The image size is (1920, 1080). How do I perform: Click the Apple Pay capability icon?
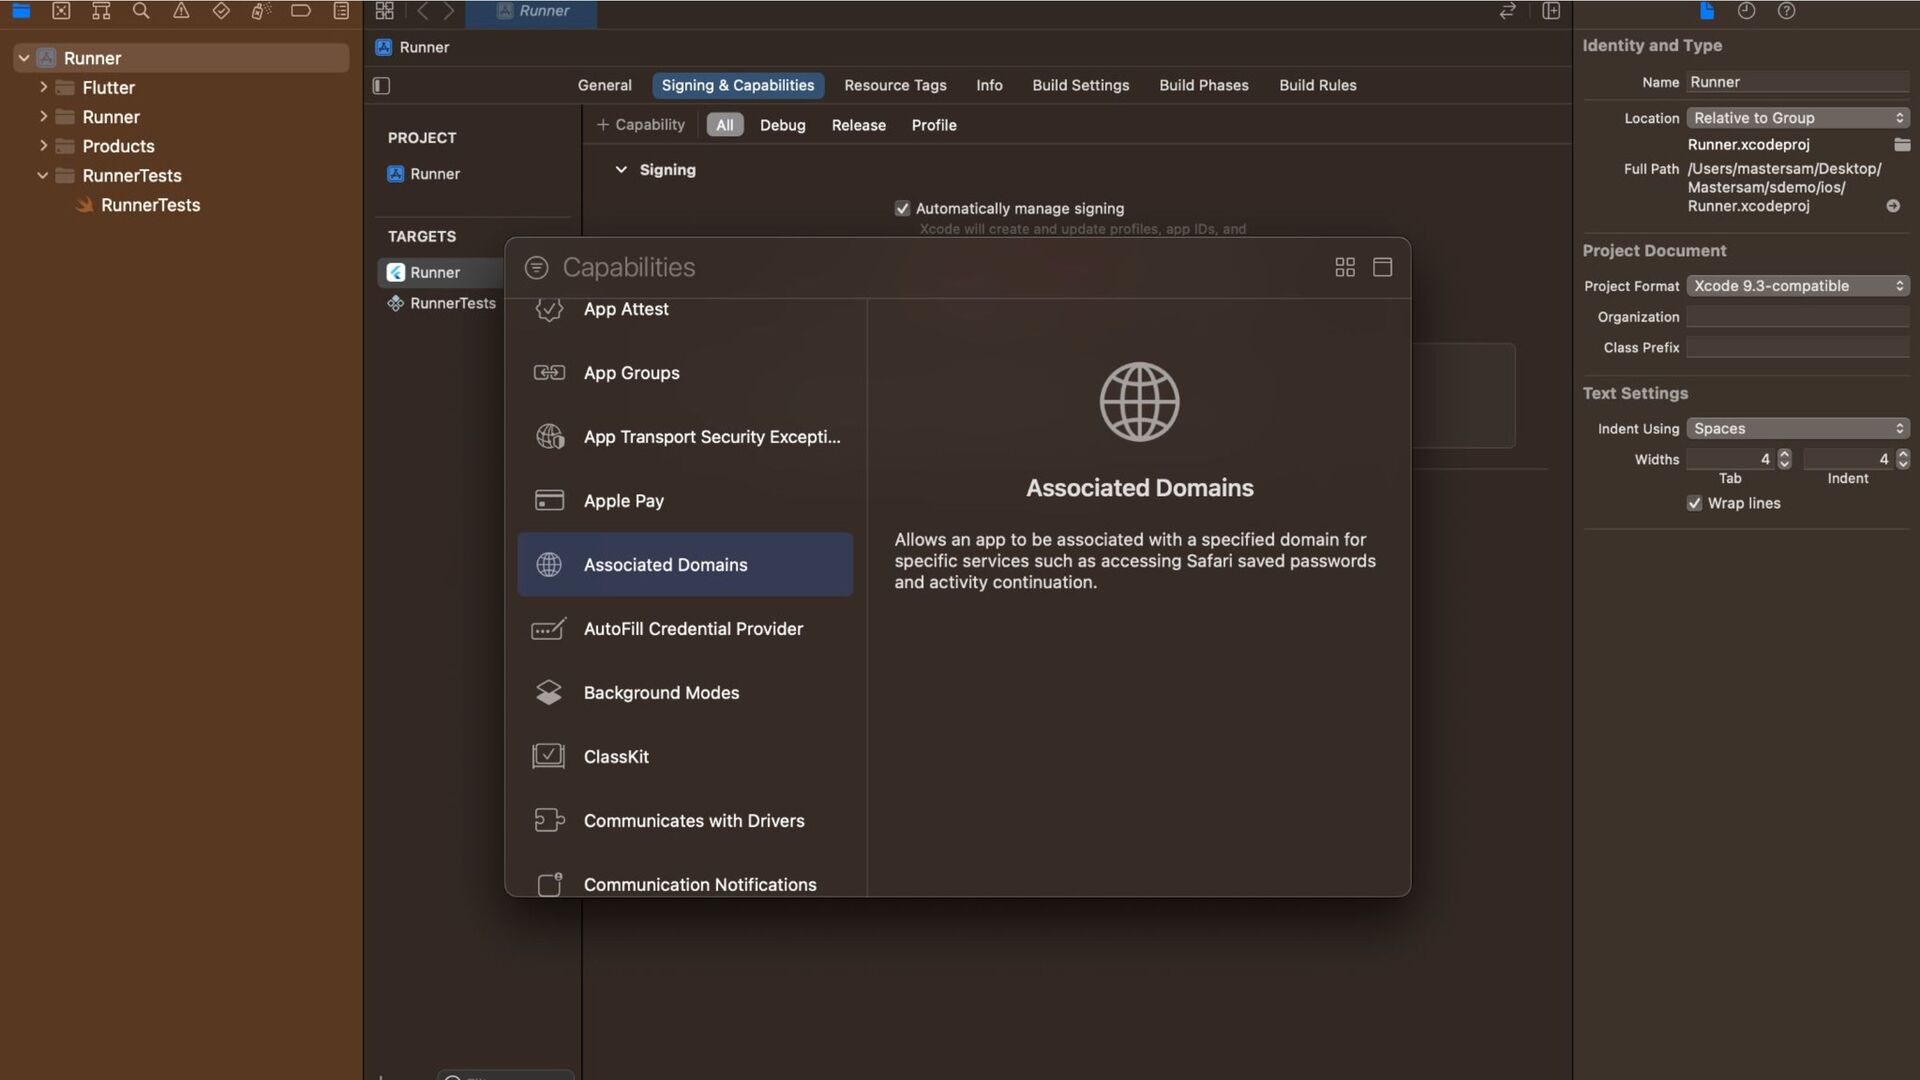point(549,500)
